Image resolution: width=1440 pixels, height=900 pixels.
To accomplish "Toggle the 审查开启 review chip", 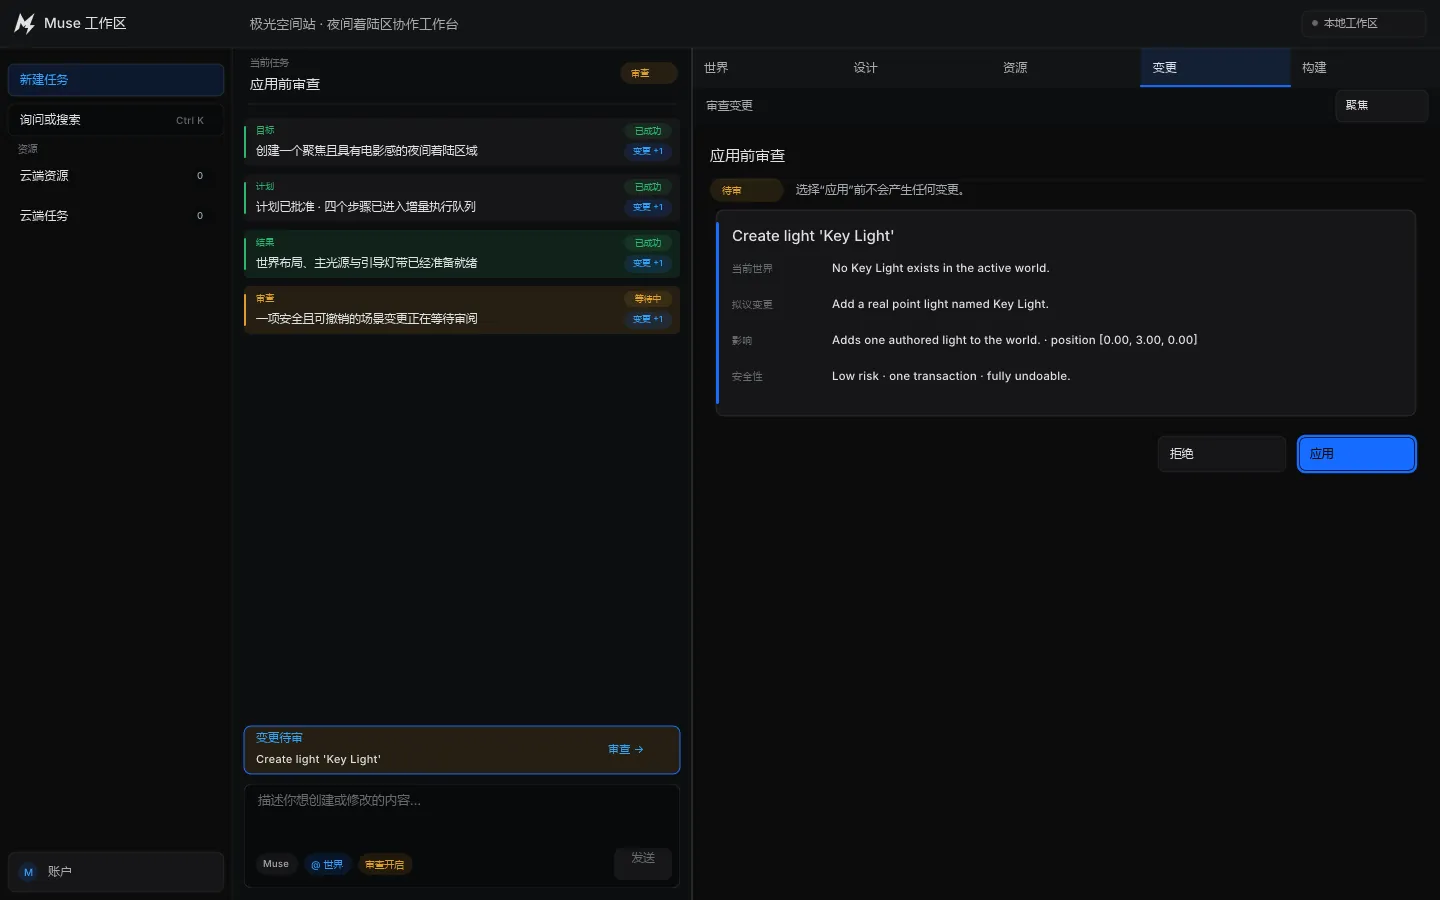I will 385,865.
